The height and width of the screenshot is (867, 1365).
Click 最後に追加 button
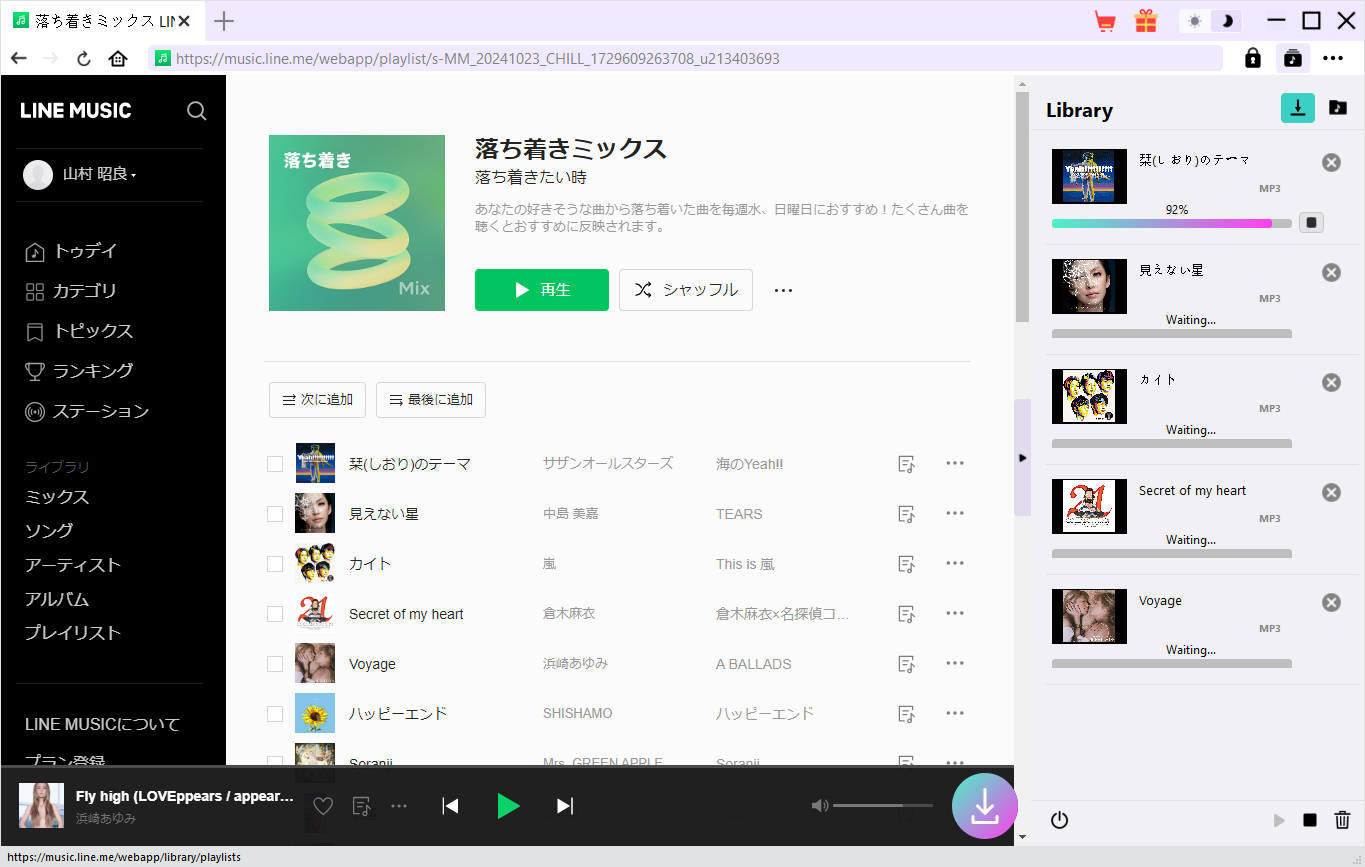(x=431, y=400)
